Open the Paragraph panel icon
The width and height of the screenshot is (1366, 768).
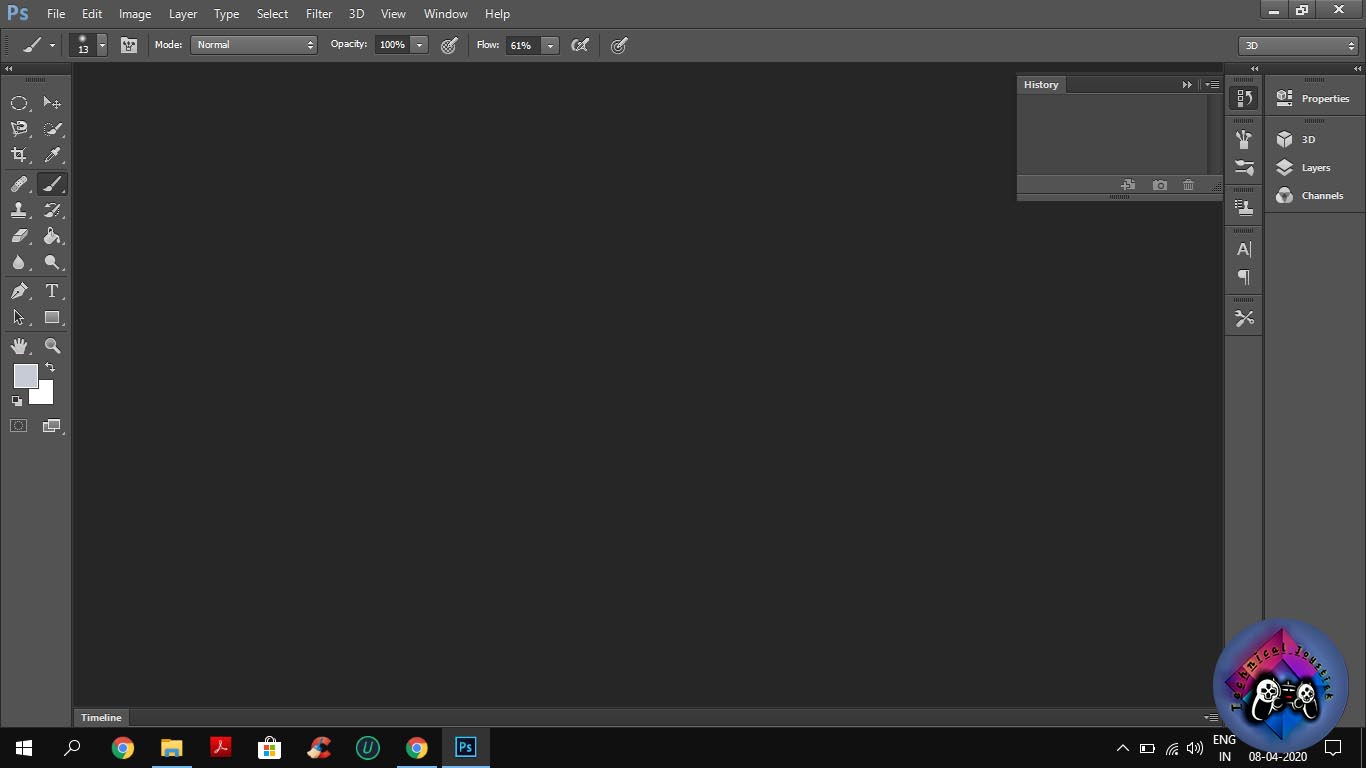click(1244, 277)
